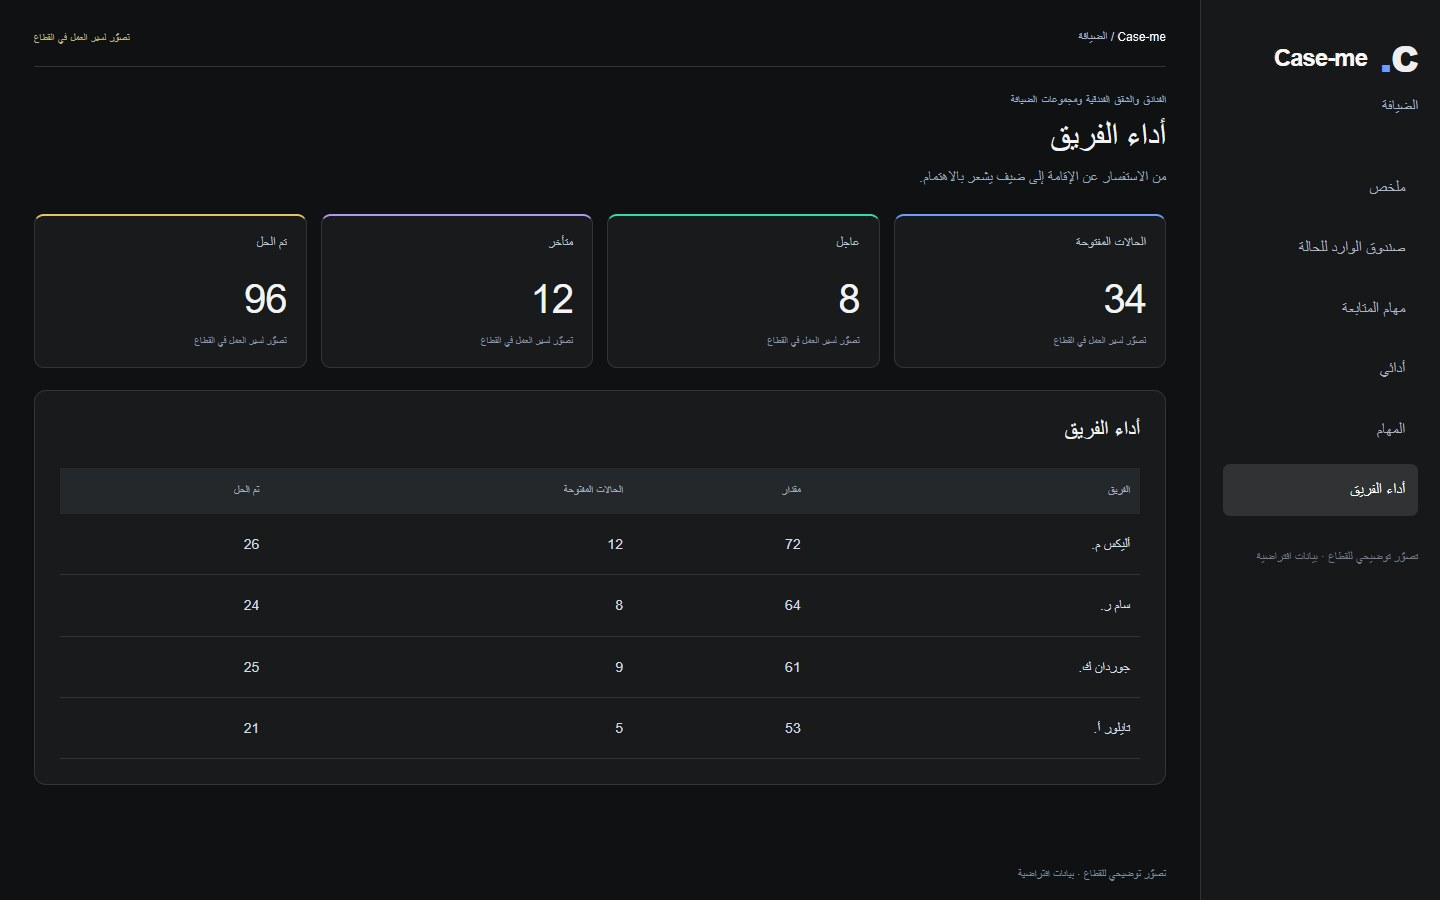Click the مقدار column header
Screen dimensions: 1440x900
point(791,490)
